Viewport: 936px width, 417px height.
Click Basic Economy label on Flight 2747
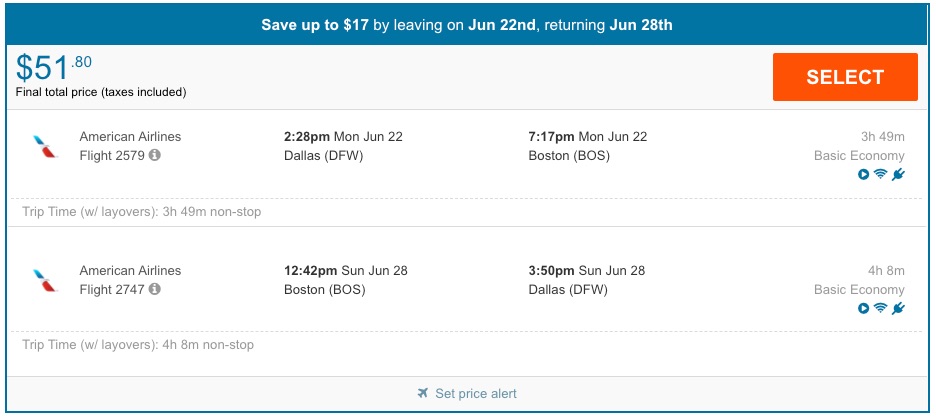pyautogui.click(x=858, y=289)
